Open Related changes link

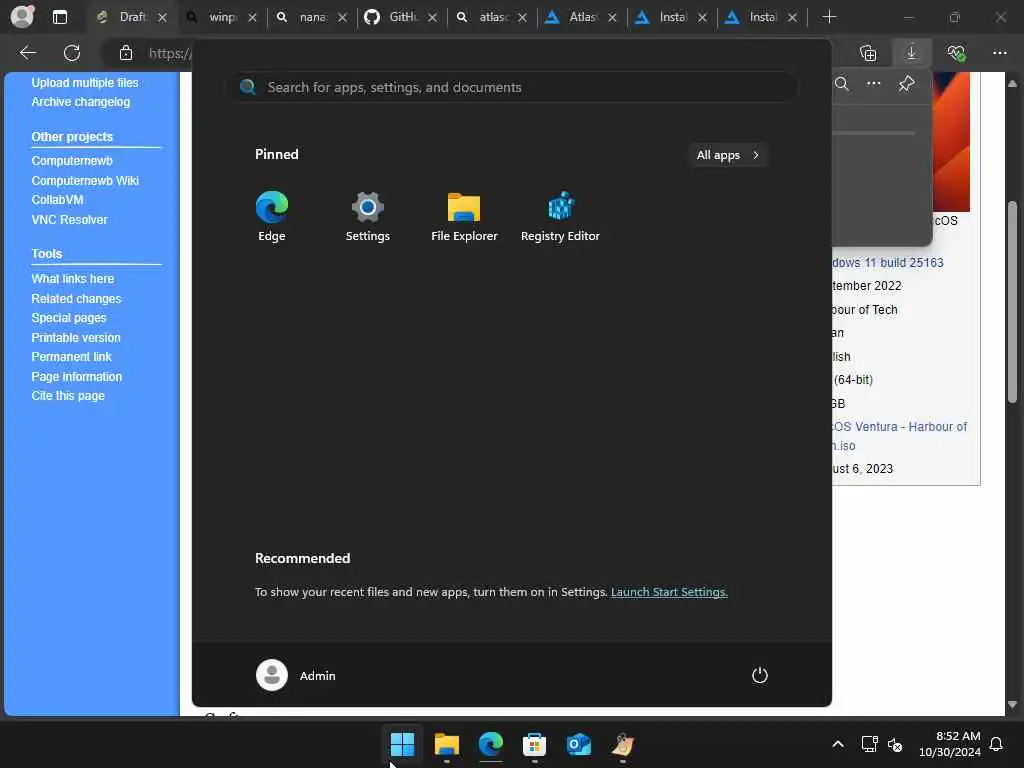pyautogui.click(x=76, y=298)
